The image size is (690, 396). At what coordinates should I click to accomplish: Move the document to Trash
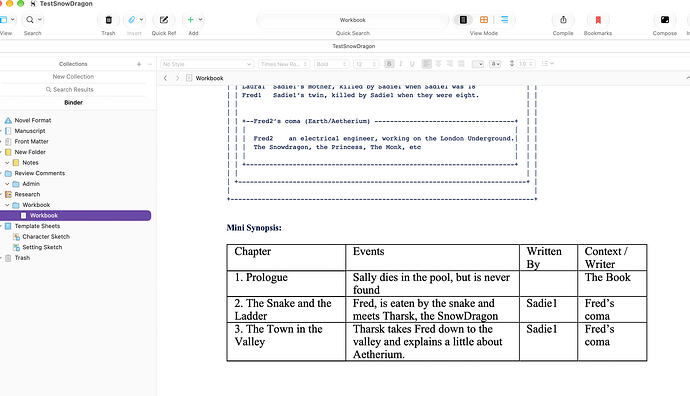[108, 20]
